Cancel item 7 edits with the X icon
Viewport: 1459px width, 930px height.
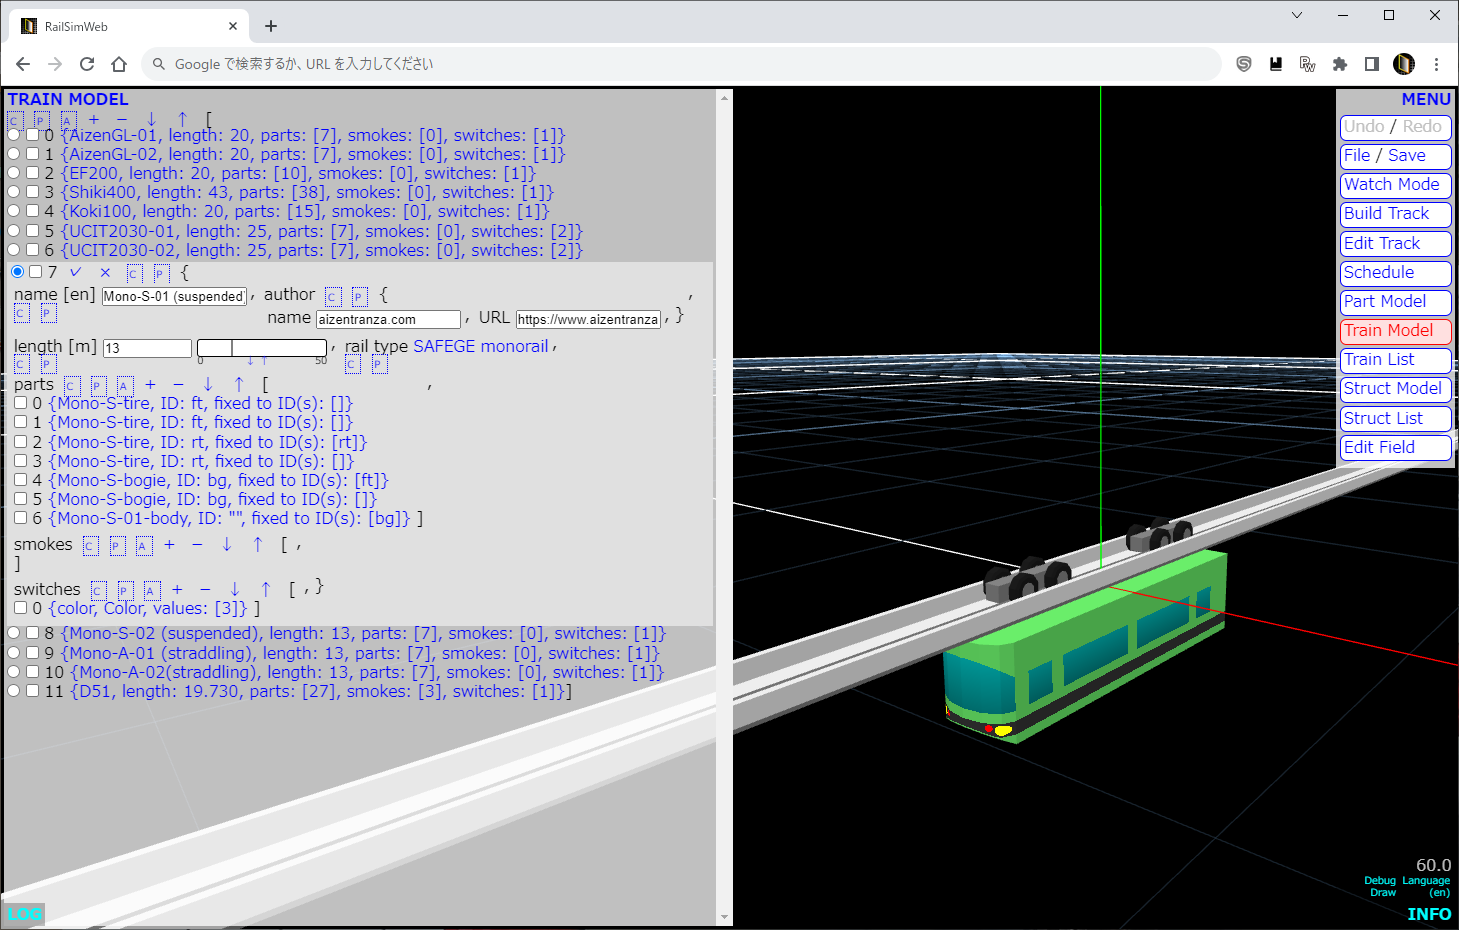[105, 272]
